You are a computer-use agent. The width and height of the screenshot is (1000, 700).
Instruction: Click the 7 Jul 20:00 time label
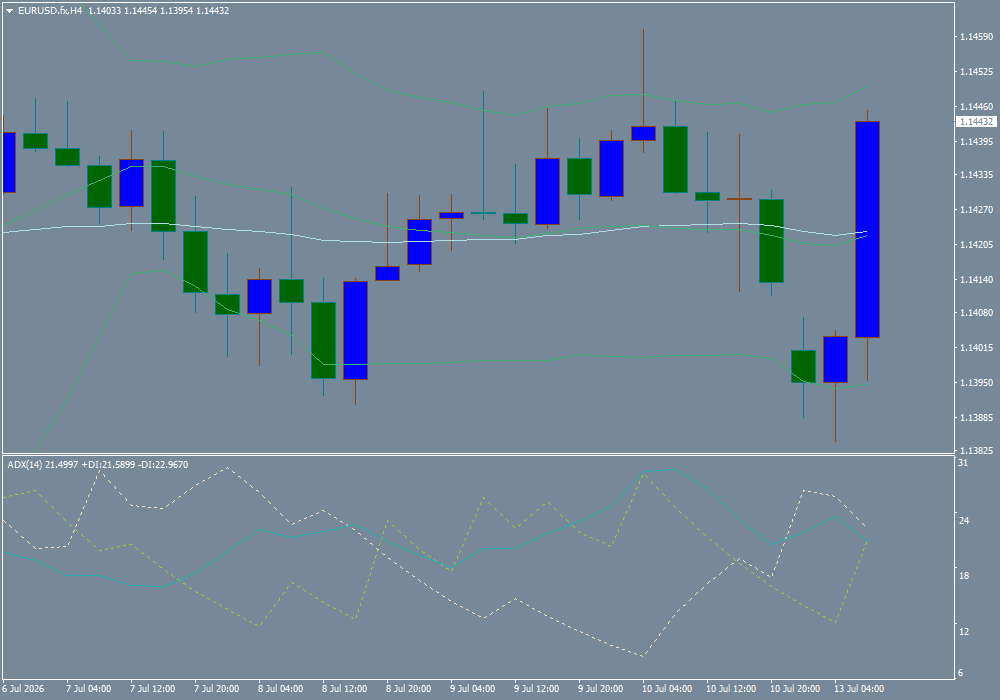[216, 689]
